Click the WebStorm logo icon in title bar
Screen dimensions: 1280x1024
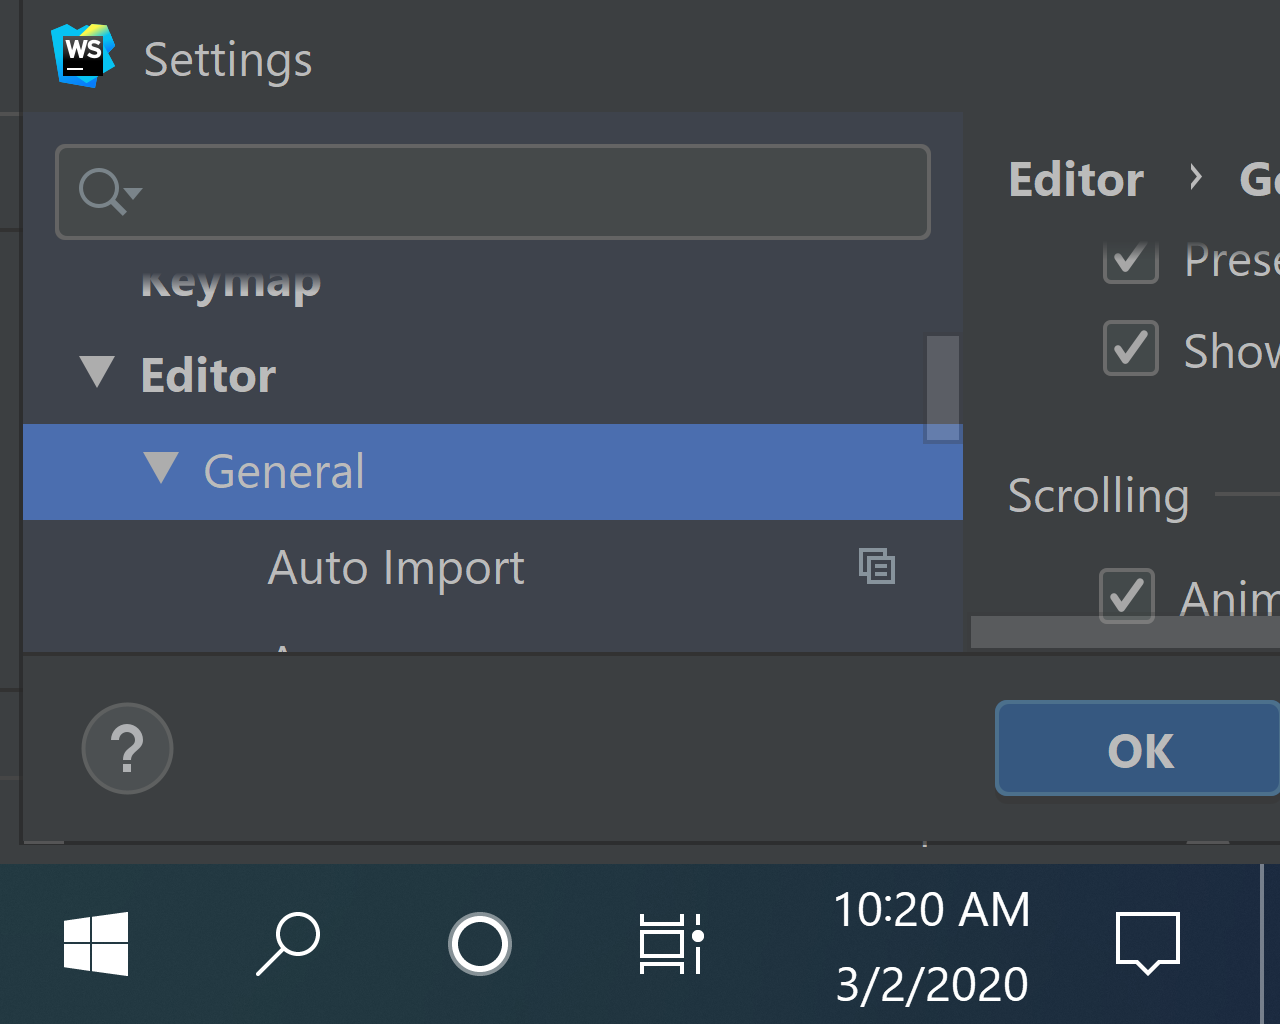click(83, 56)
